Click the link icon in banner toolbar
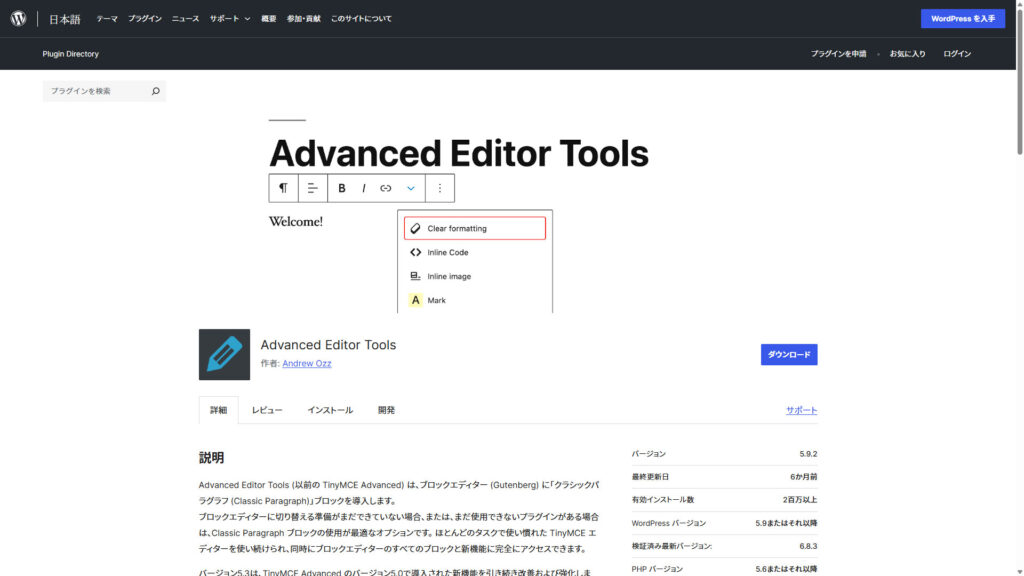Image resolution: width=1024 pixels, height=576 pixels. coord(386,188)
